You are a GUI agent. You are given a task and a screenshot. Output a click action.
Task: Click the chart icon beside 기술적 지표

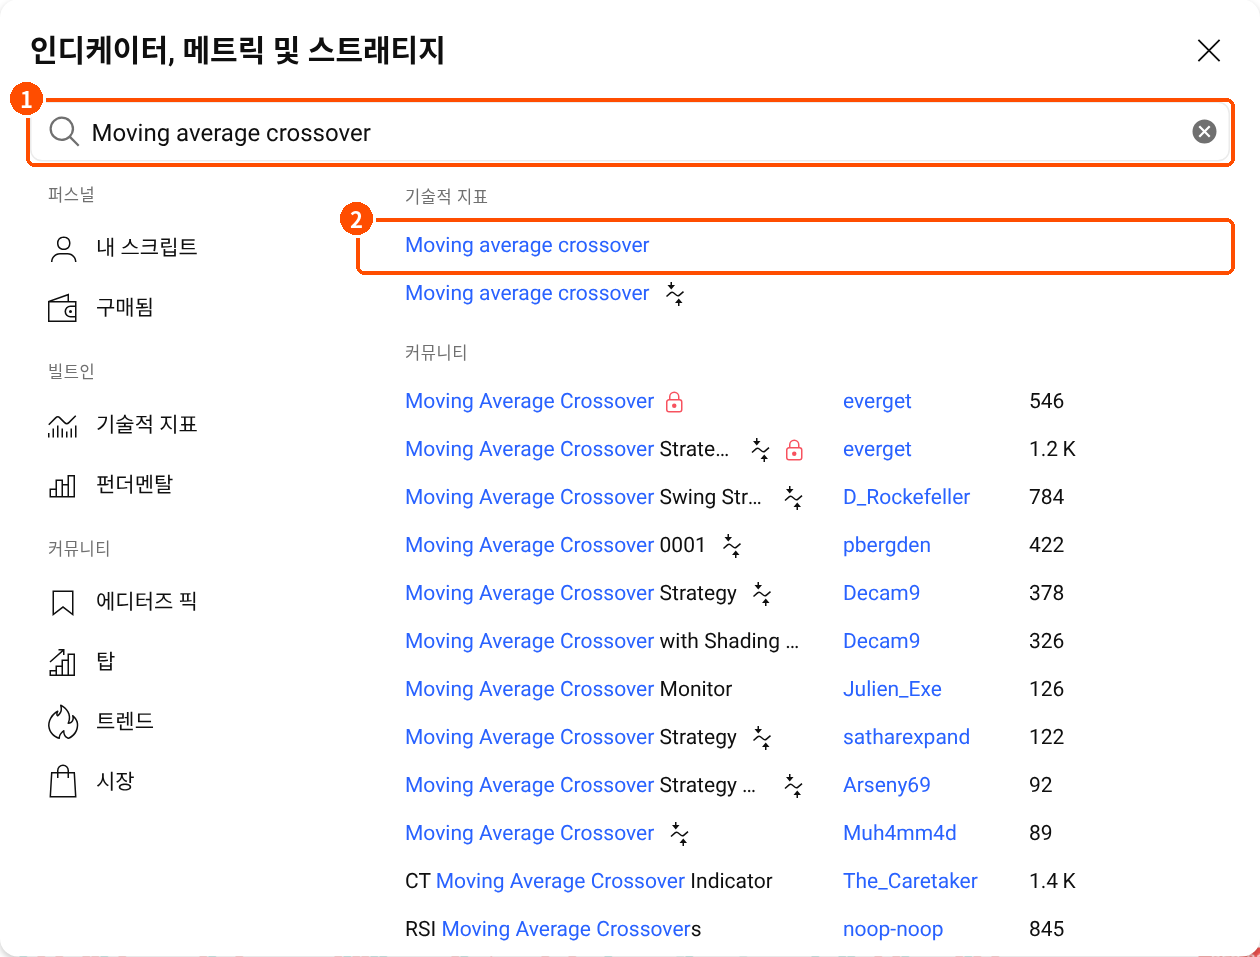point(63,426)
